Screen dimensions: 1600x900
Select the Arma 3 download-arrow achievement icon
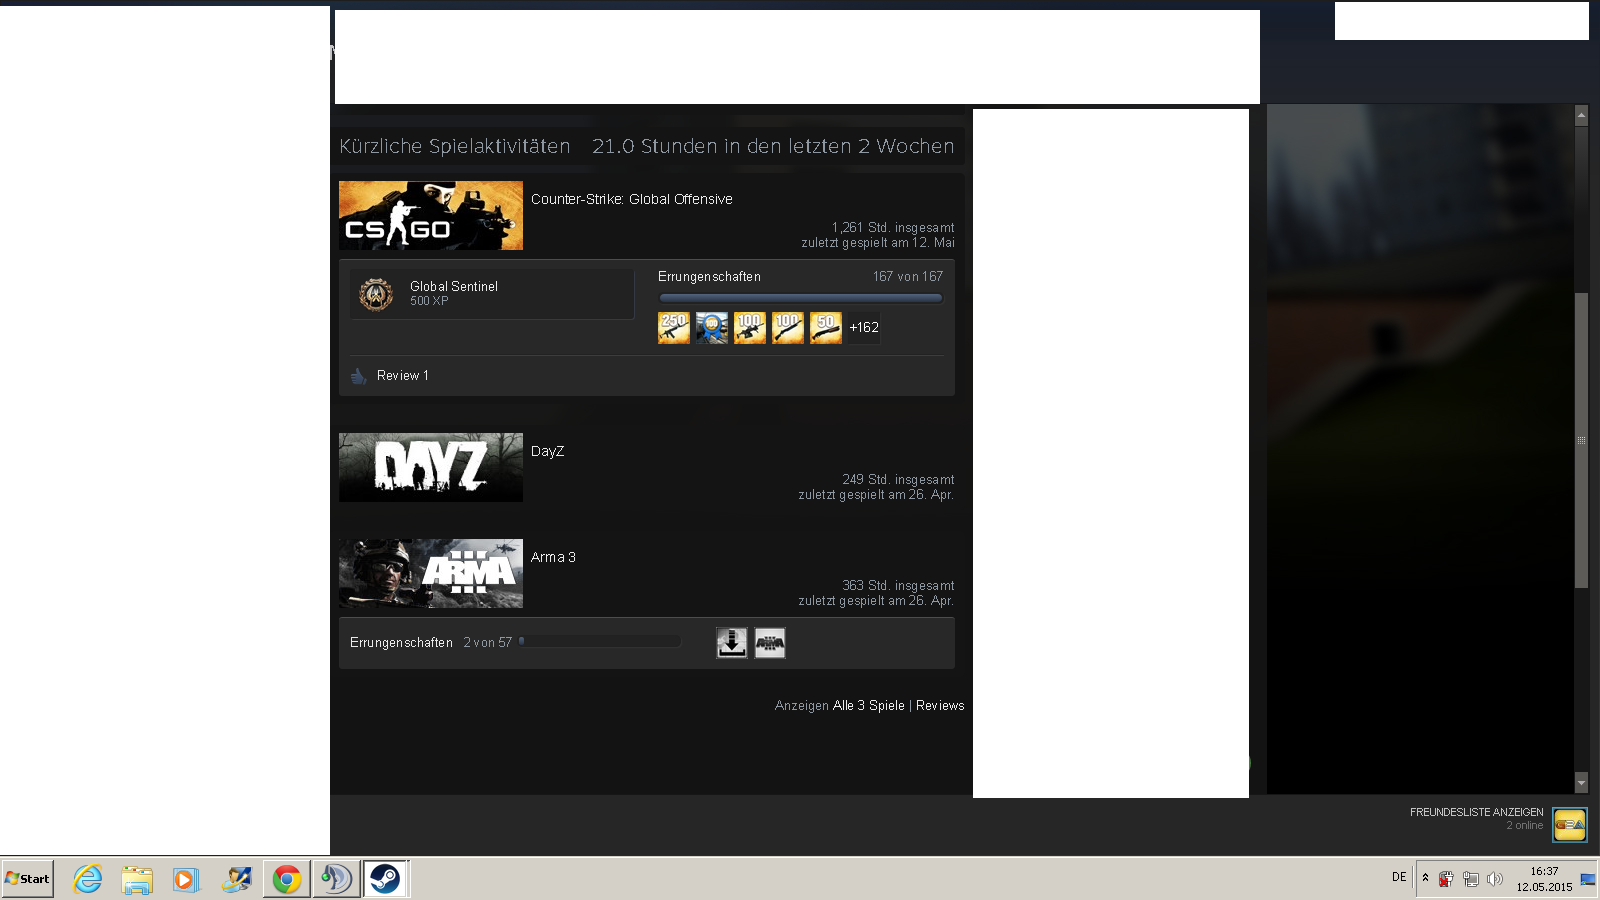tap(732, 643)
